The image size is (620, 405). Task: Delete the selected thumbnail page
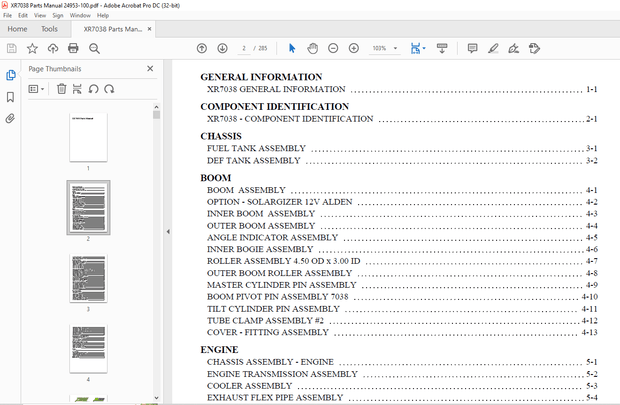point(61,89)
